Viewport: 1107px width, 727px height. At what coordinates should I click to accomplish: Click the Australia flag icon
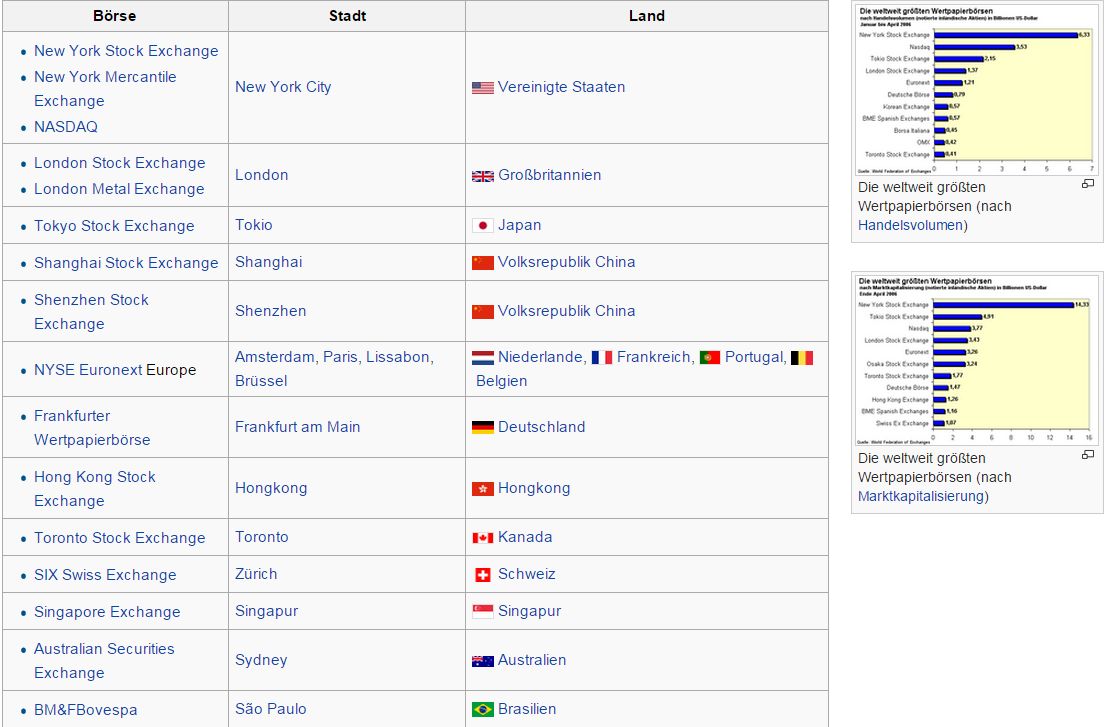[x=483, y=661]
